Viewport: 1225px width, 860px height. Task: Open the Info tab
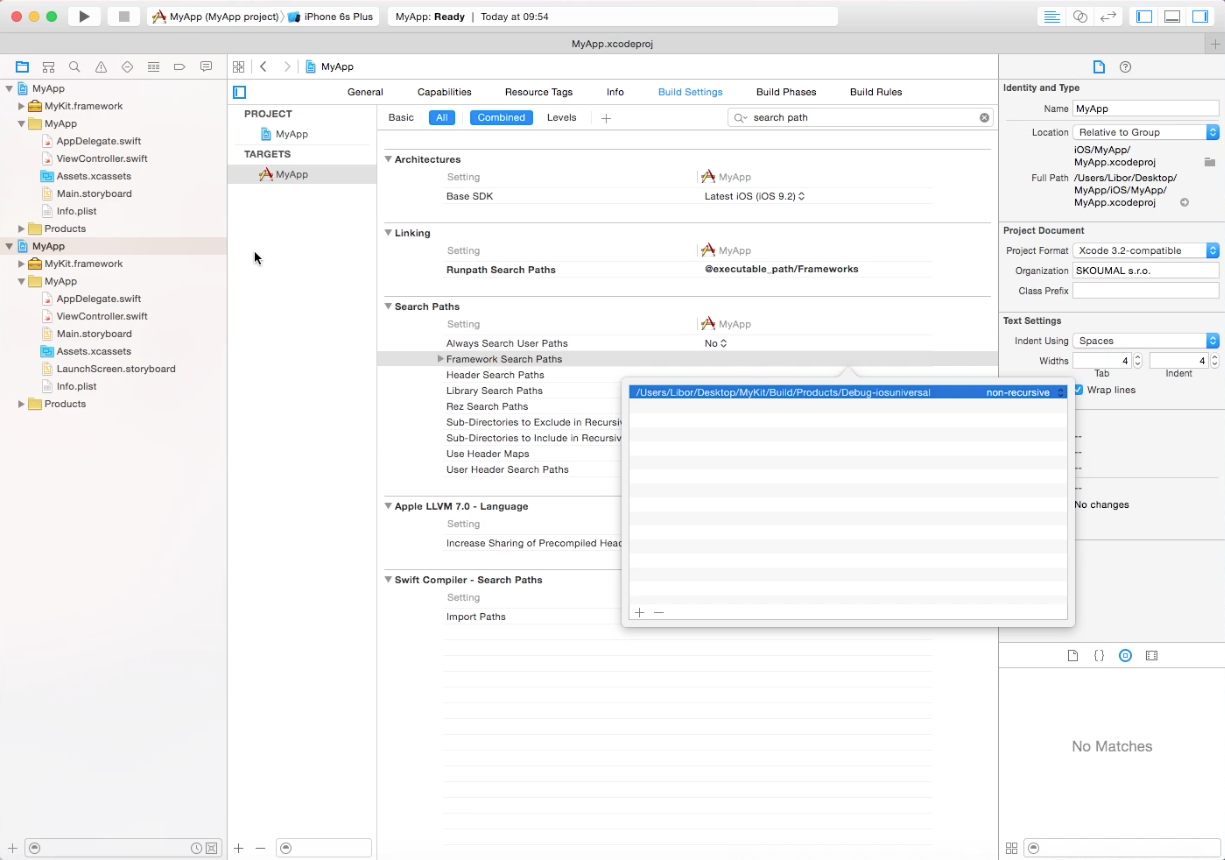click(615, 92)
